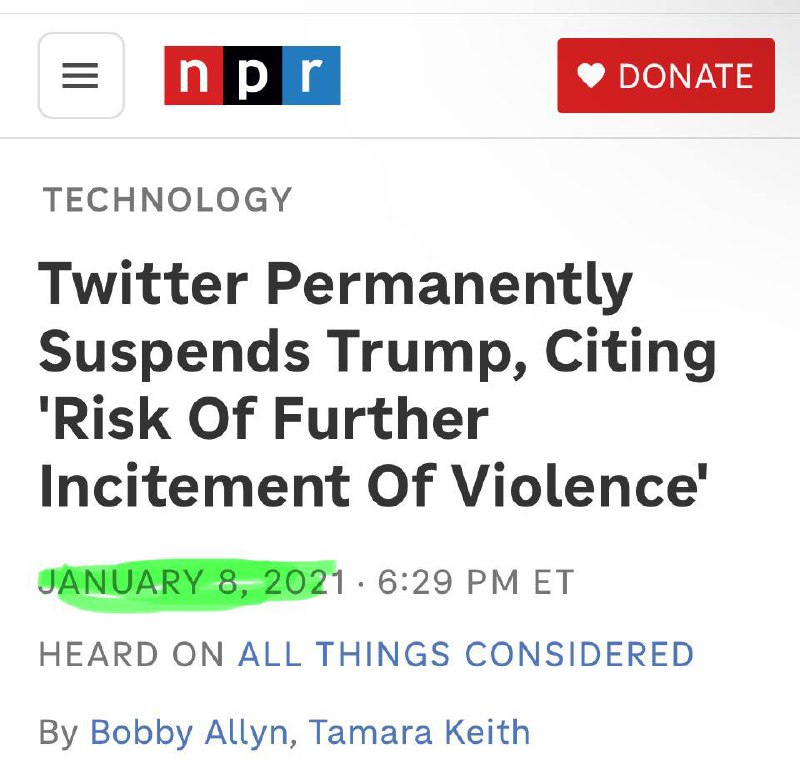
Task: Click the heart icon in Donate button
Action: [591, 75]
